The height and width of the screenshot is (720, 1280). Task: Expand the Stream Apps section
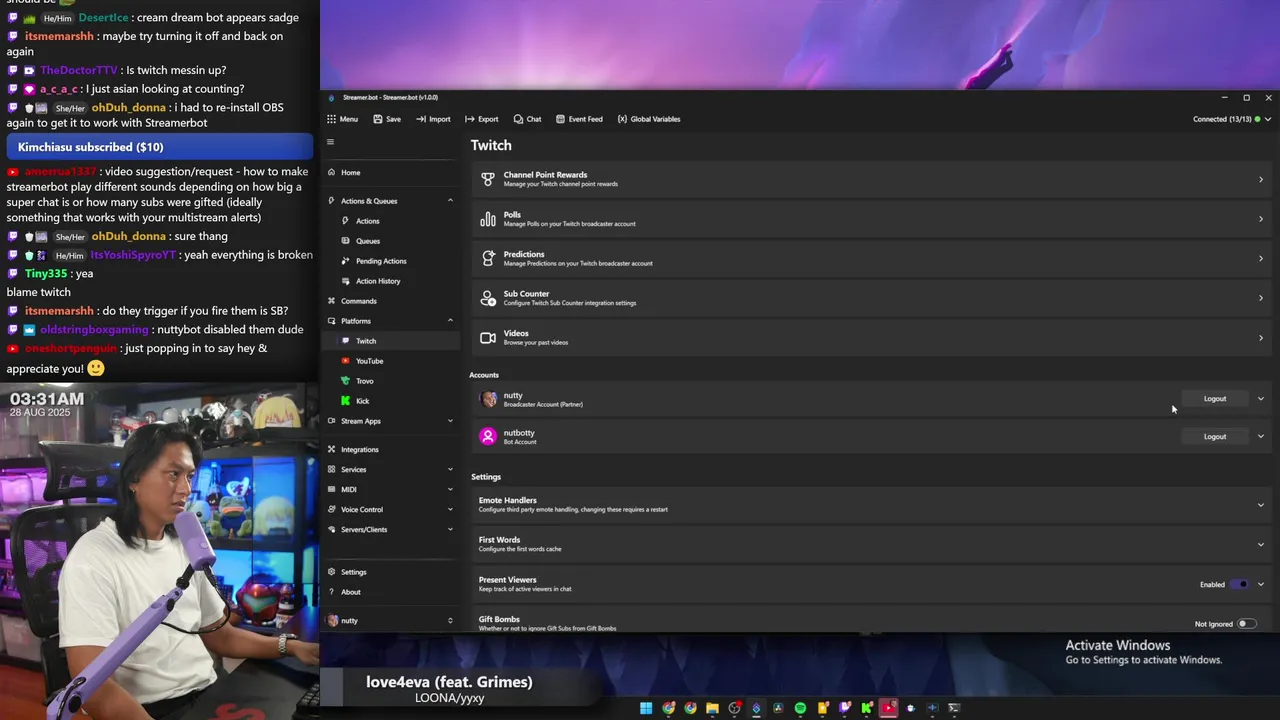pos(391,421)
